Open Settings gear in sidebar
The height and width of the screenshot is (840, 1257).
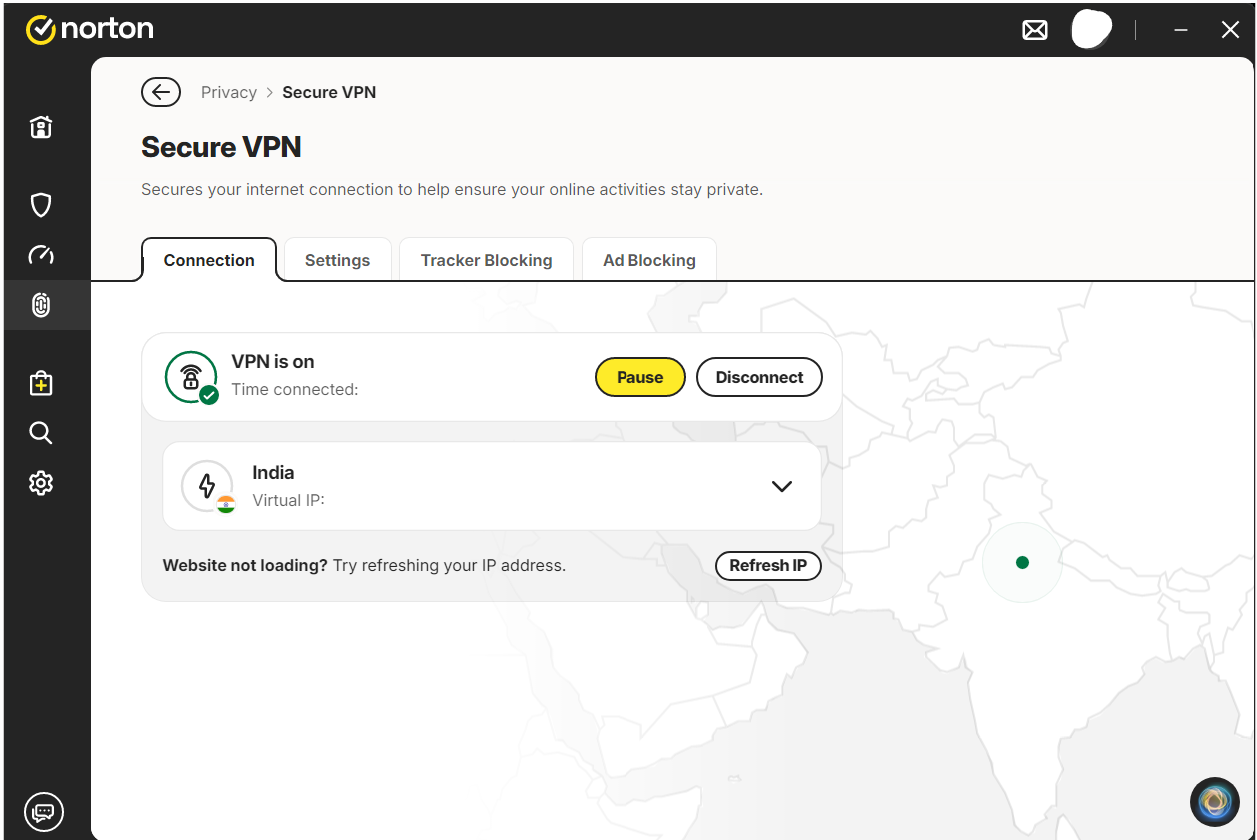40,483
